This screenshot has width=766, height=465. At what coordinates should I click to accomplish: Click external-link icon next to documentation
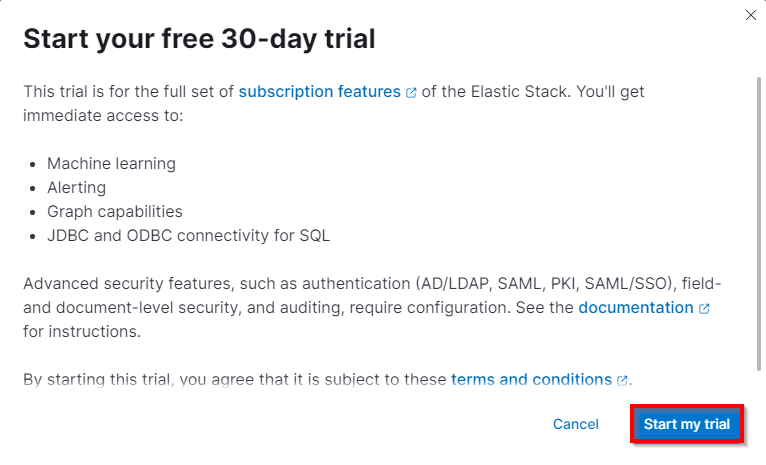(x=704, y=309)
